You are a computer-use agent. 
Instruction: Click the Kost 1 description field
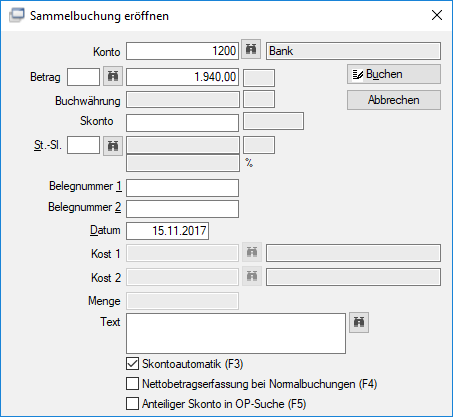(353, 253)
